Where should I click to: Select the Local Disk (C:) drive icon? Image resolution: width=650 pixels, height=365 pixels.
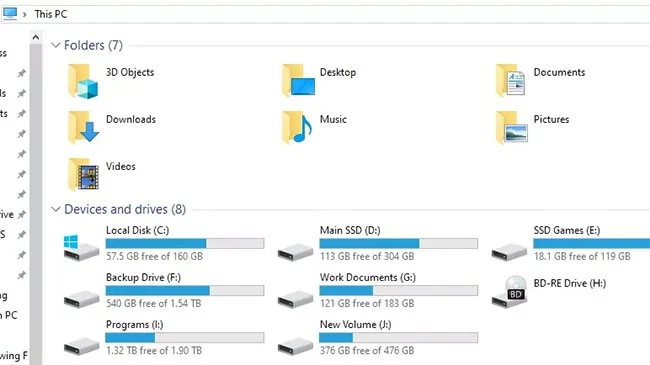pyautogui.click(x=81, y=248)
